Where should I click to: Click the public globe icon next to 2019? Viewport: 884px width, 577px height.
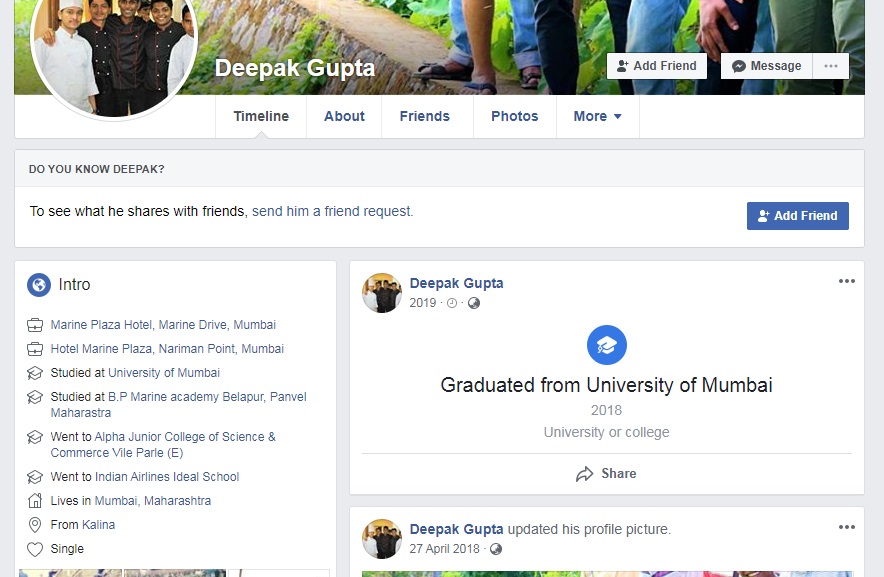click(474, 303)
